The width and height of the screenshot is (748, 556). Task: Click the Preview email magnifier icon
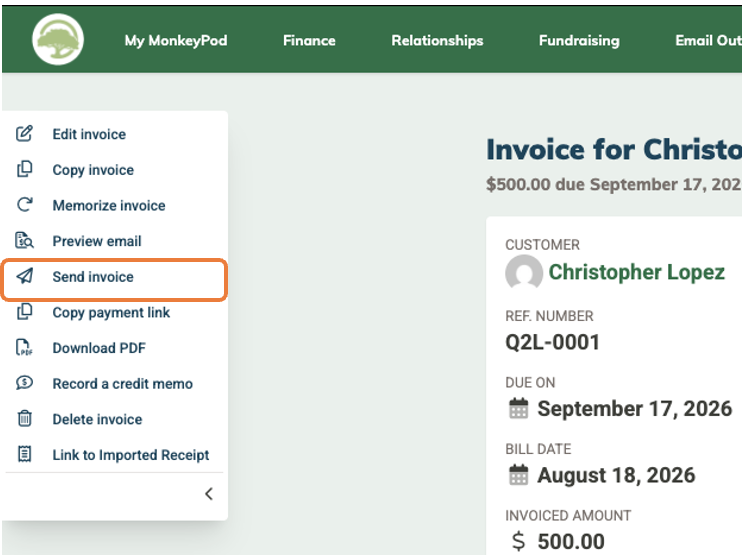pyautogui.click(x=24, y=240)
